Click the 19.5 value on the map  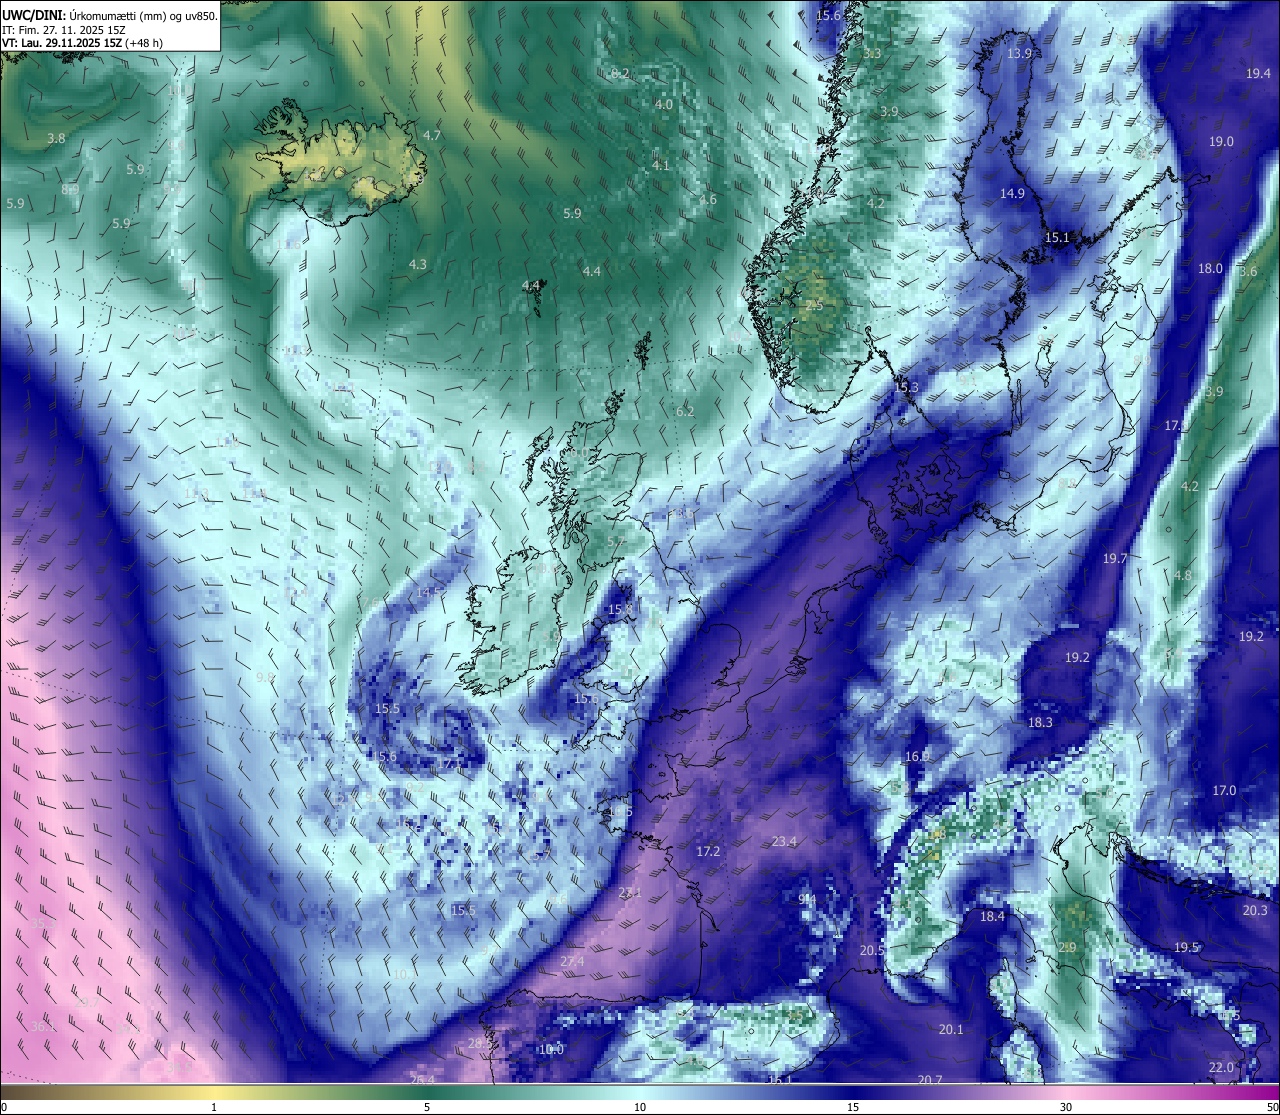(x=1186, y=947)
